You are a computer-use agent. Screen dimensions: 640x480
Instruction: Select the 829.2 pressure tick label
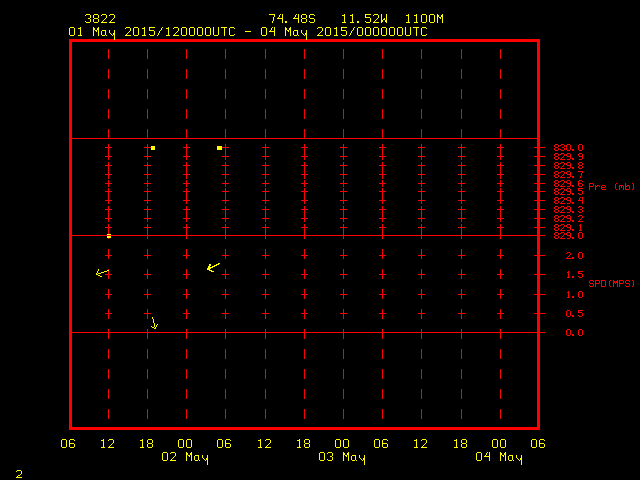click(568, 218)
